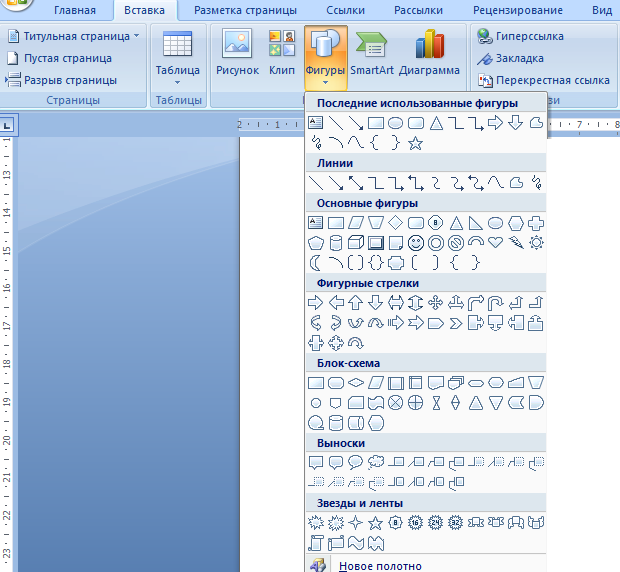Pick the scribble line shape in Линии
Image resolution: width=620 pixels, height=572 pixels.
(x=536, y=183)
